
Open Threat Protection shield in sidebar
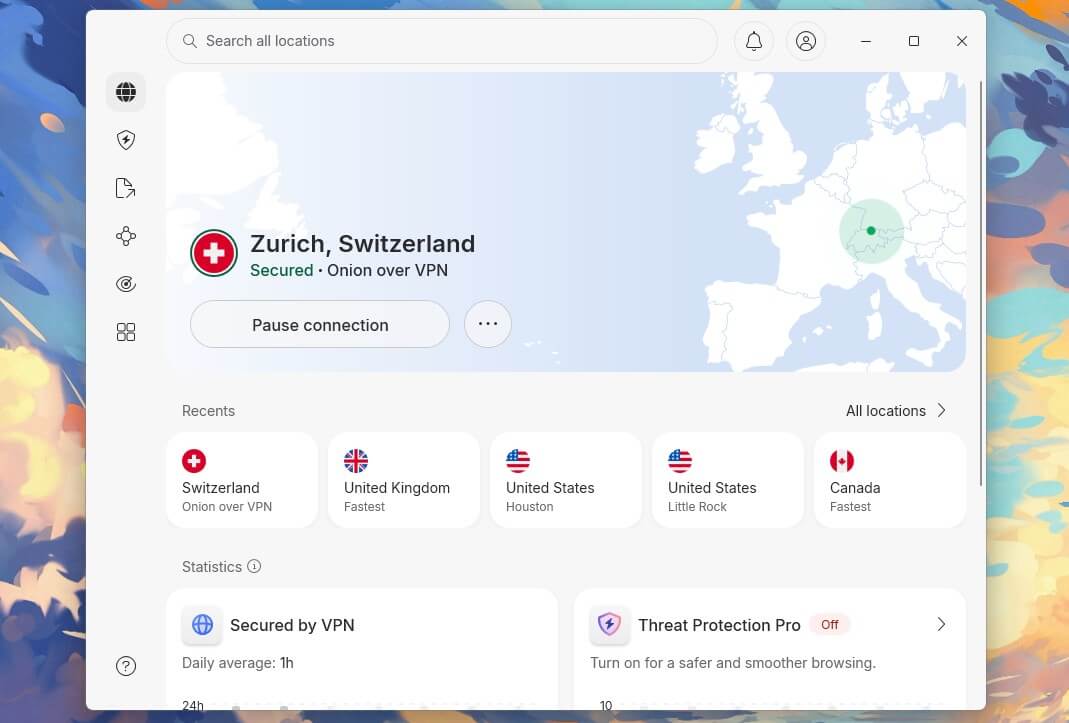pyautogui.click(x=125, y=140)
